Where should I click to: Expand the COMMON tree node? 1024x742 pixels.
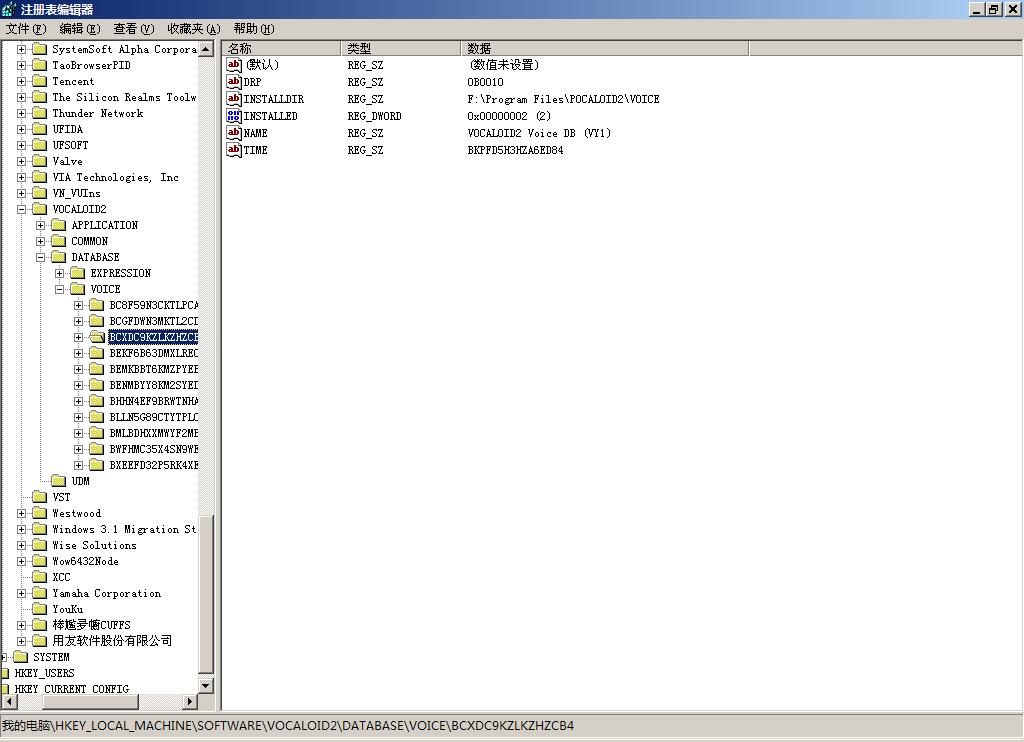click(x=40, y=241)
